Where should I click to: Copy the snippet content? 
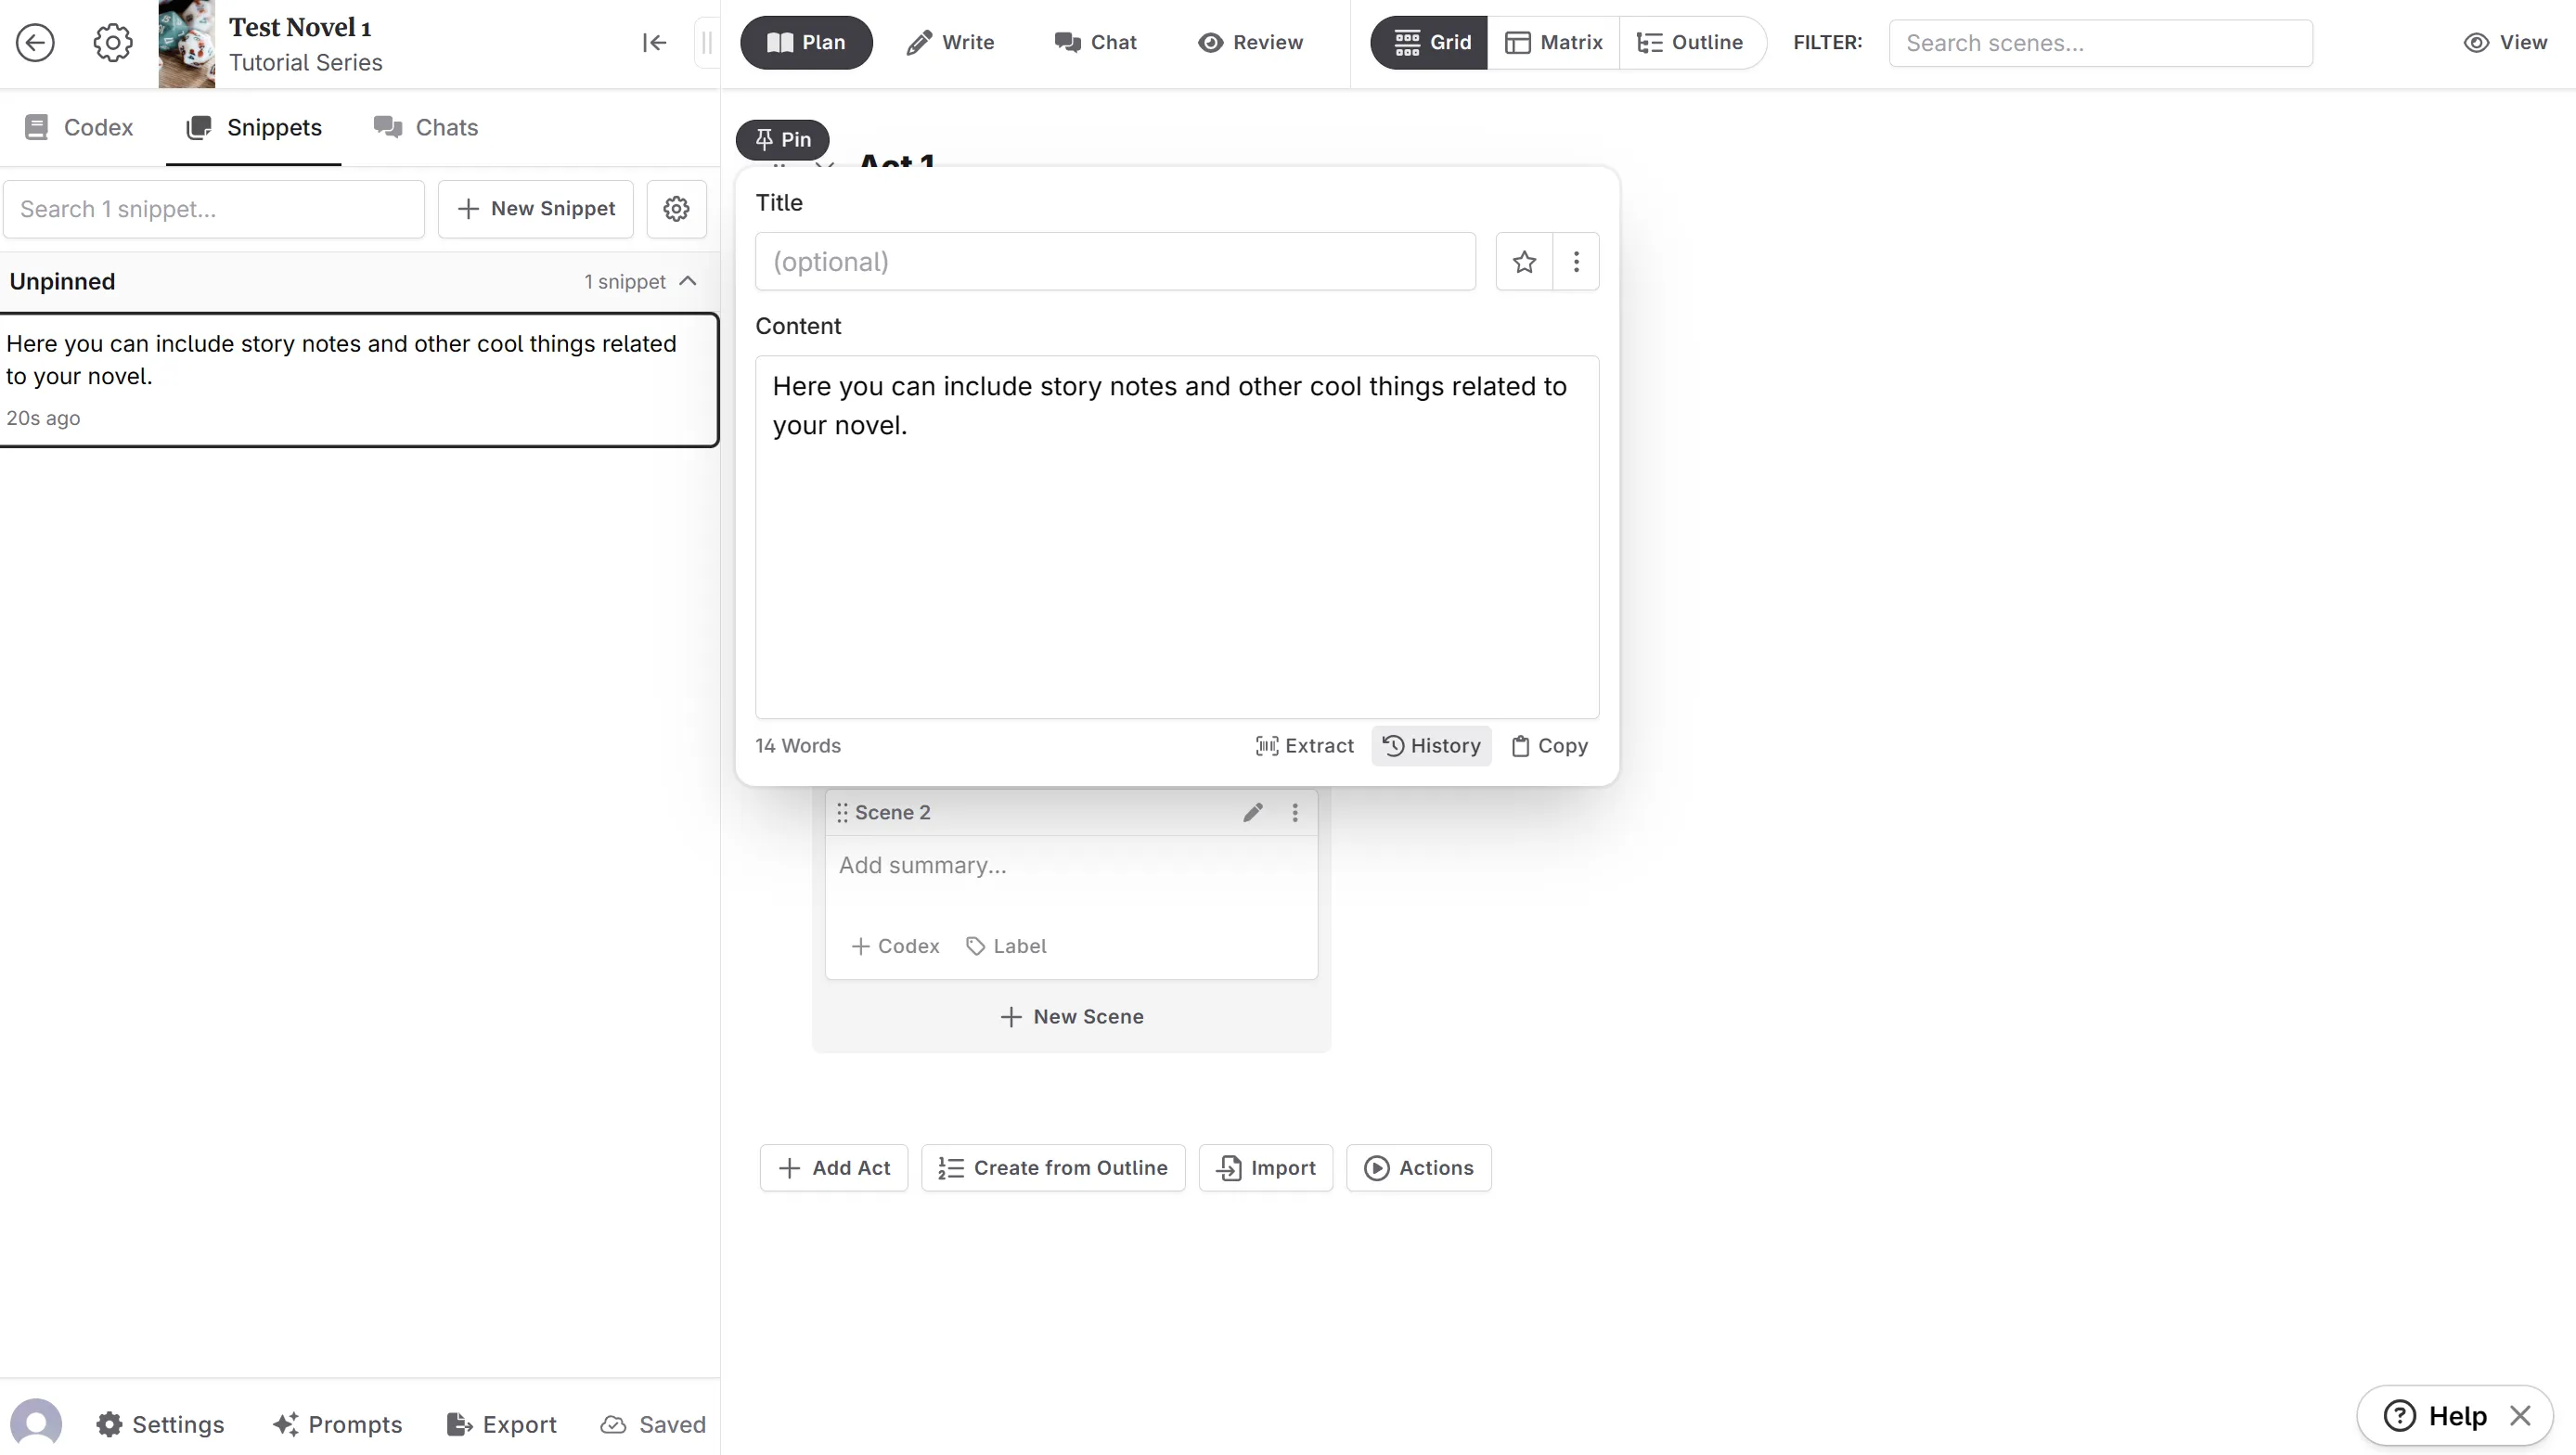[x=1548, y=746]
